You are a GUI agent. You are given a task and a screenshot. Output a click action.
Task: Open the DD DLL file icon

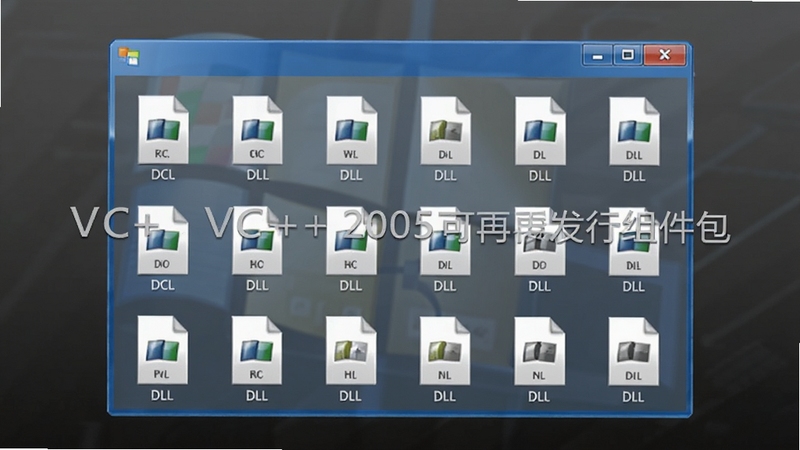[539, 241]
